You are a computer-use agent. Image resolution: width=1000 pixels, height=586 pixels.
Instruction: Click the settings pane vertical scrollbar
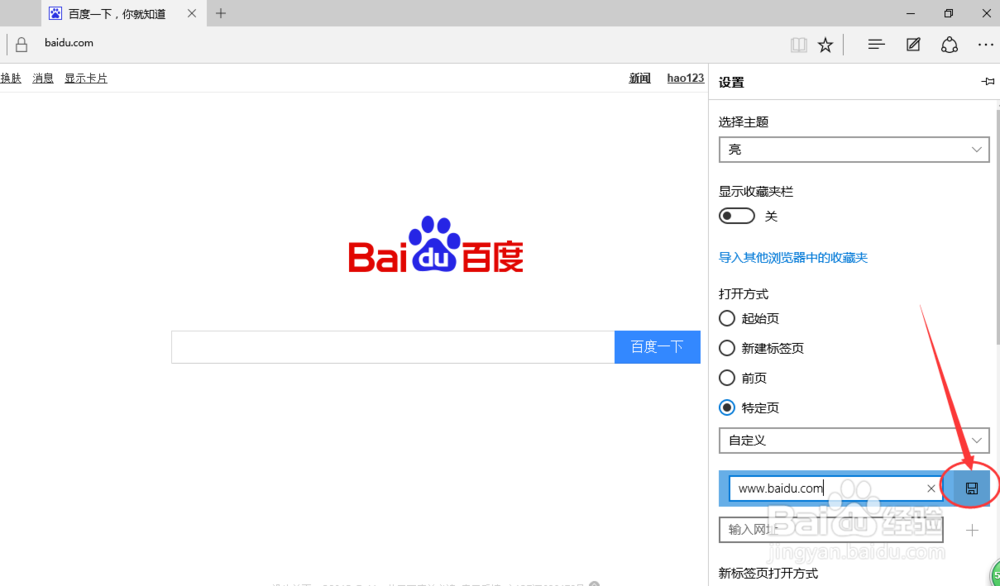997,228
